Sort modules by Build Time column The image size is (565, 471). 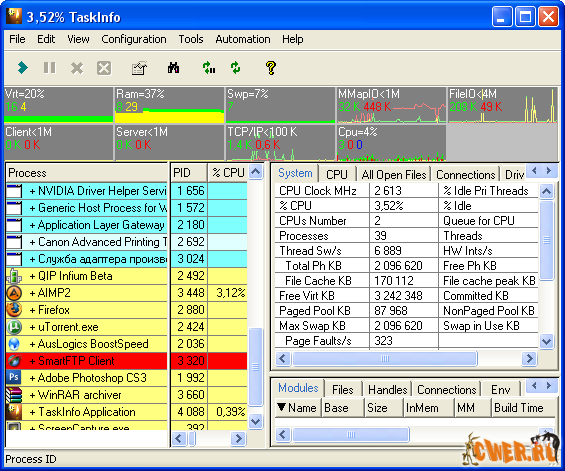click(x=523, y=408)
